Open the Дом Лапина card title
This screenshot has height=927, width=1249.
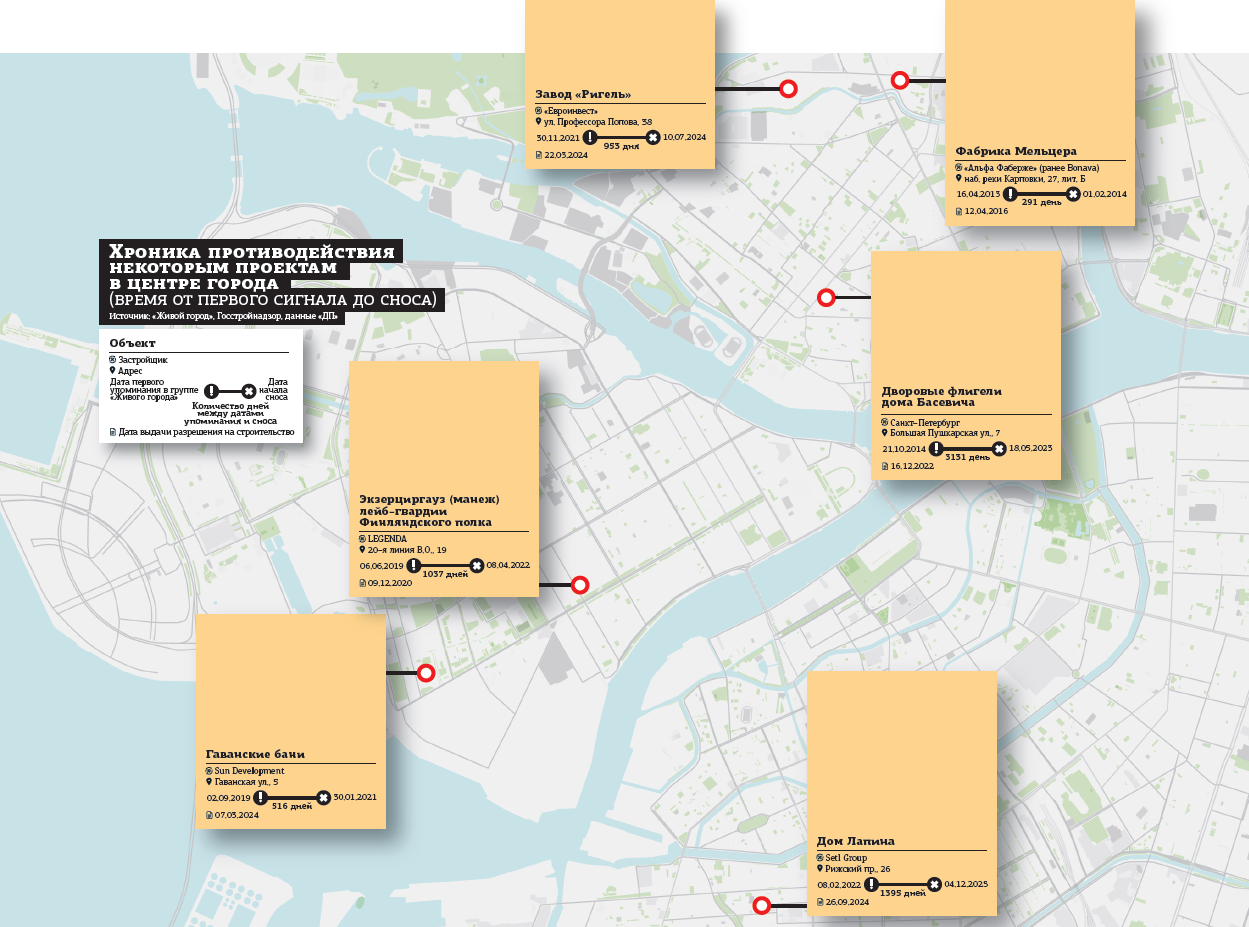pos(855,841)
